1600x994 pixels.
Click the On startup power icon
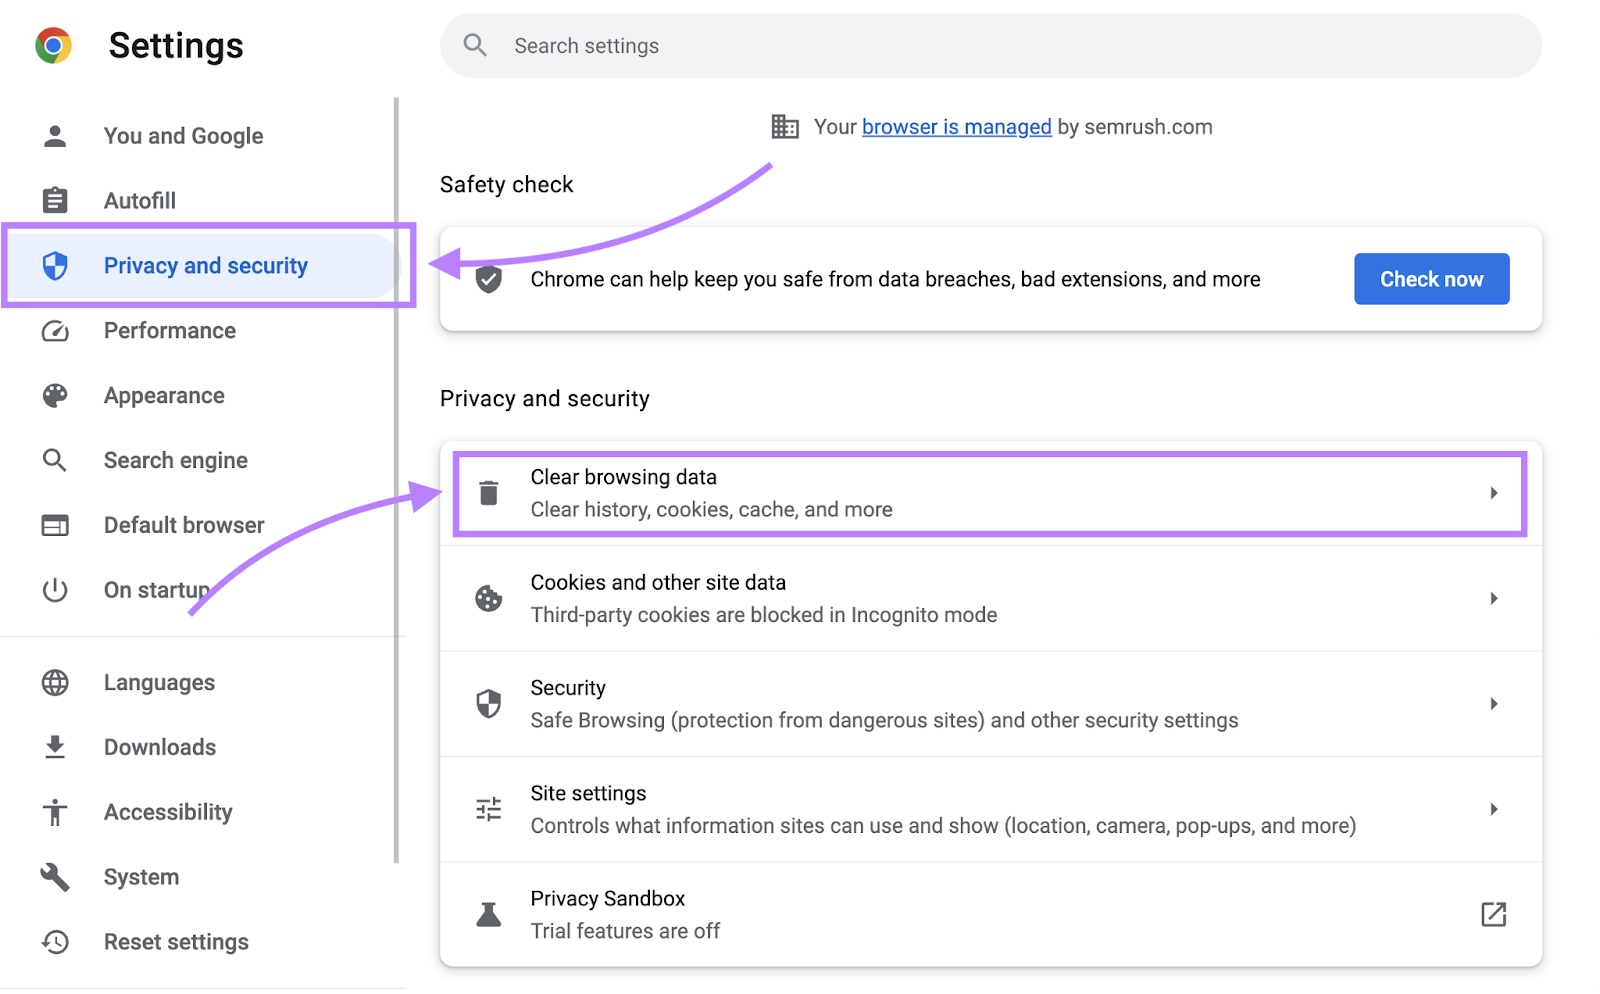click(55, 589)
